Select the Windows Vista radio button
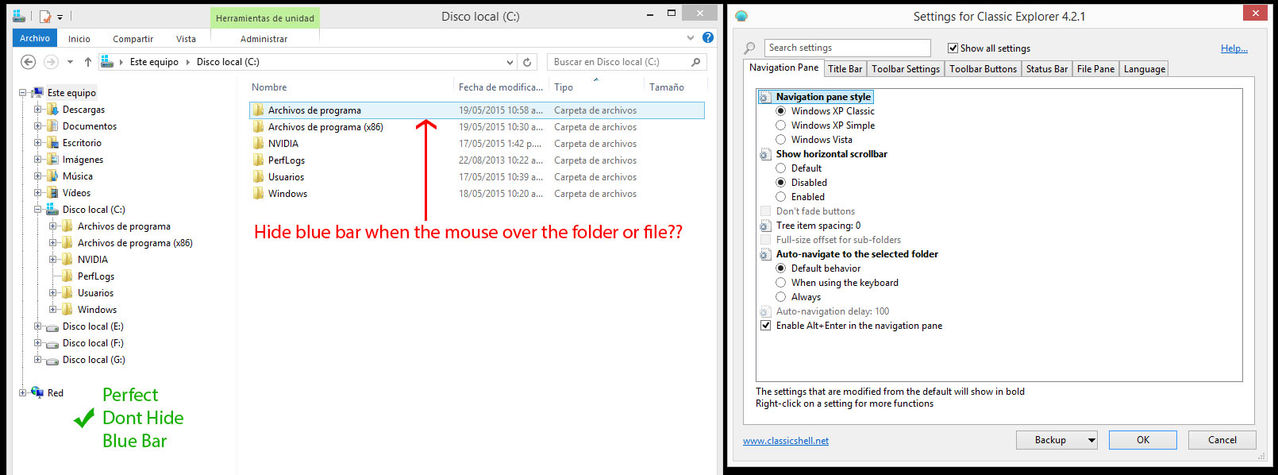The height and width of the screenshot is (475, 1278). [782, 140]
